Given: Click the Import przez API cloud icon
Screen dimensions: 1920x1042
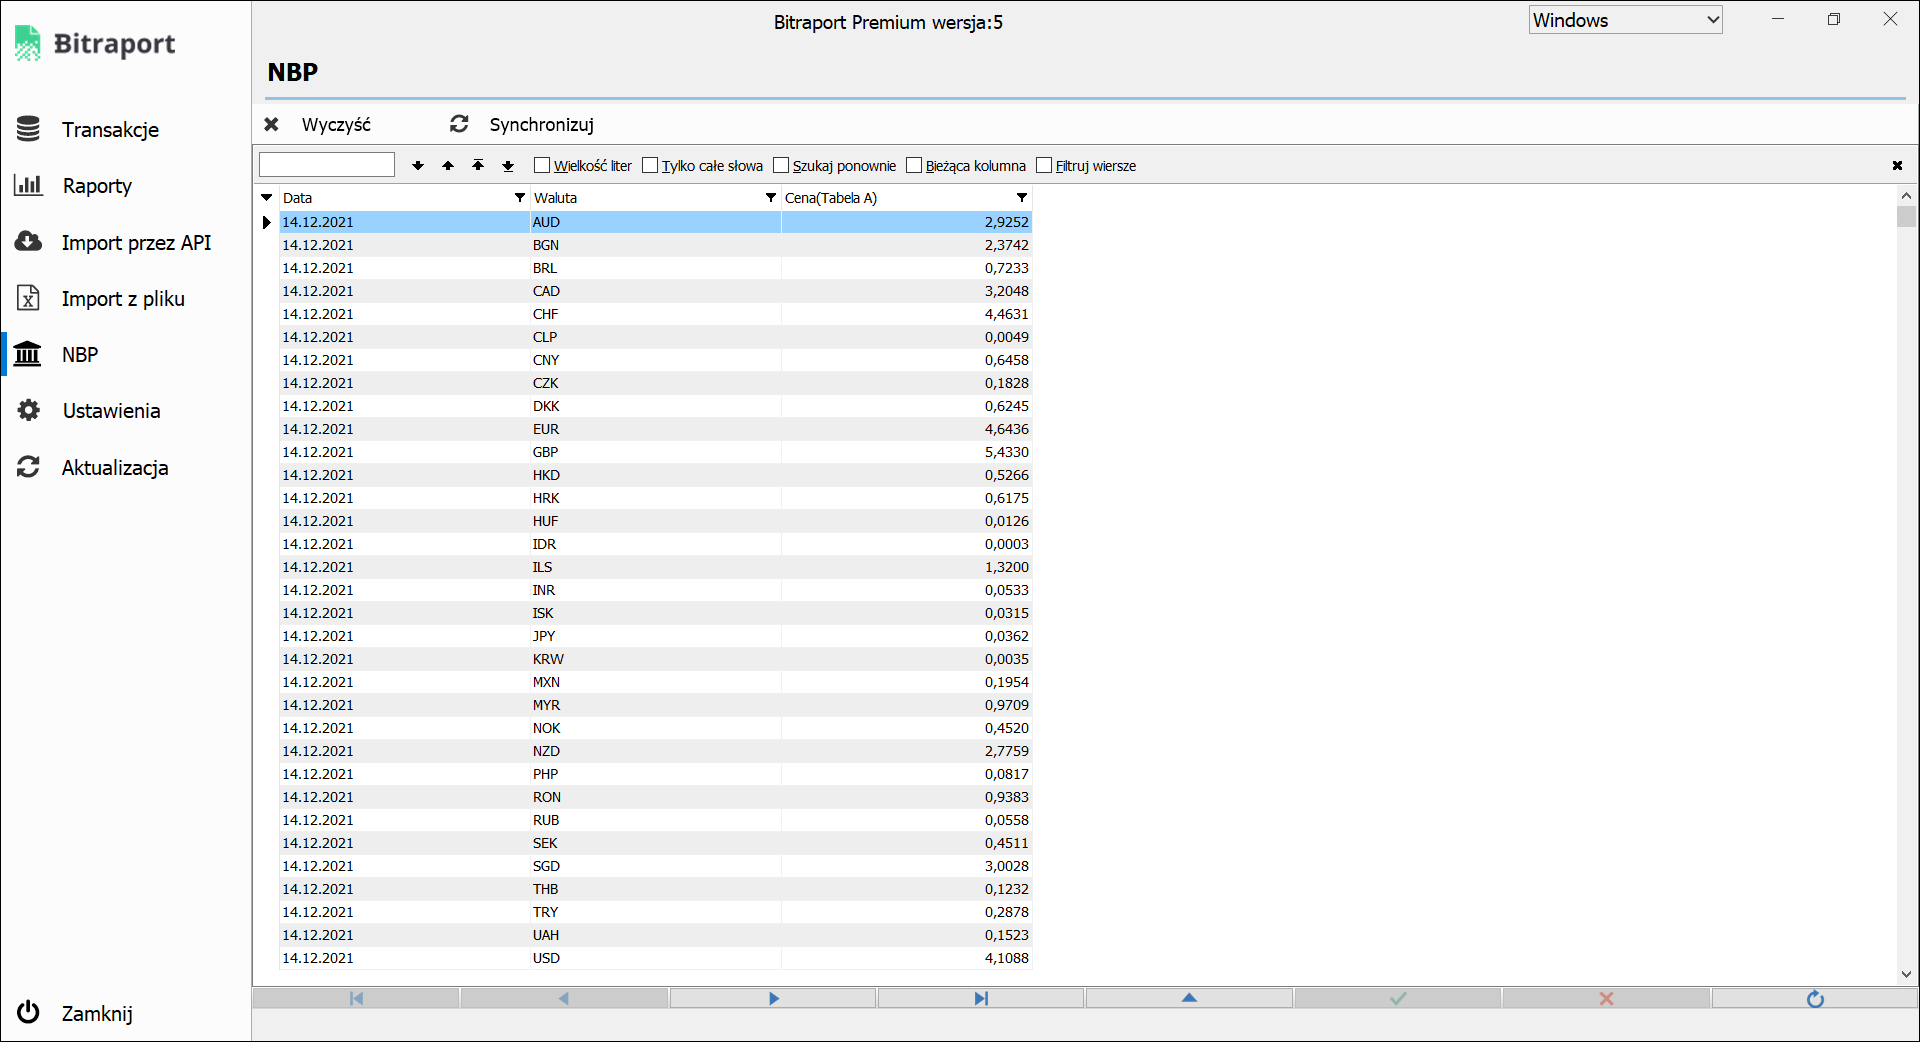Looking at the screenshot, I should [x=28, y=242].
